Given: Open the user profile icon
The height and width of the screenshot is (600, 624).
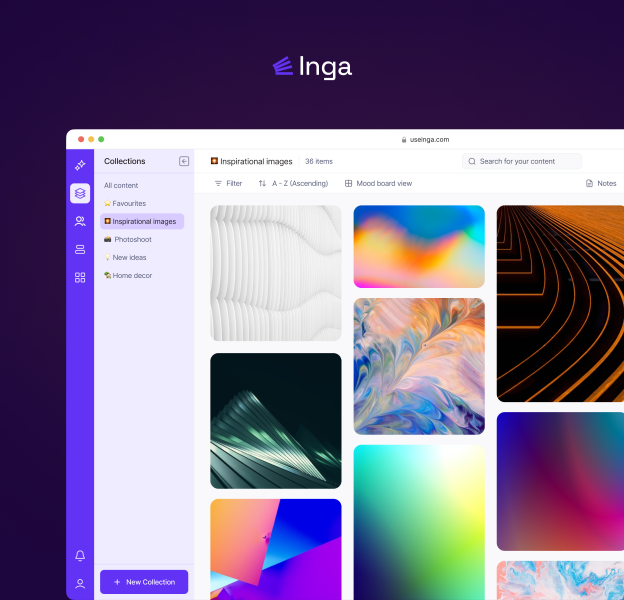Looking at the screenshot, I should (80, 583).
